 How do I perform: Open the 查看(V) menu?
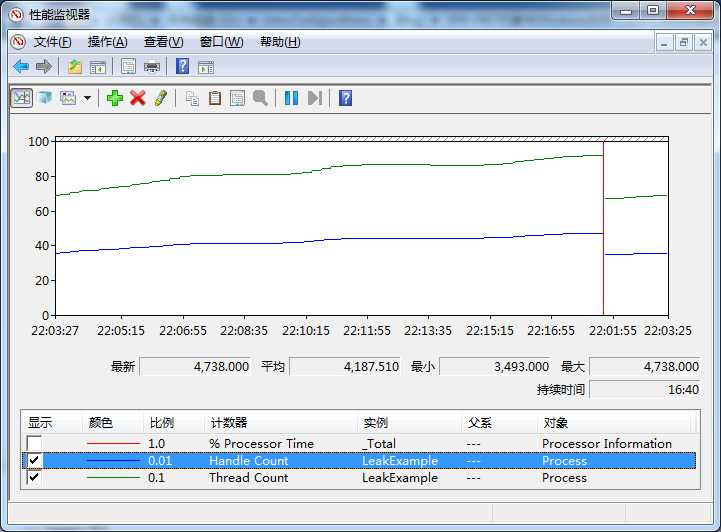(164, 42)
